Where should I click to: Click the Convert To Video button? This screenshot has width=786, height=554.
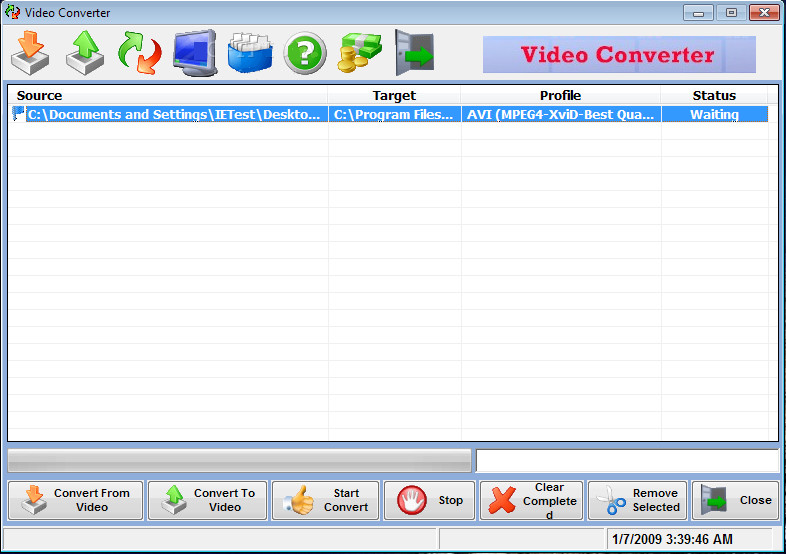coord(208,500)
